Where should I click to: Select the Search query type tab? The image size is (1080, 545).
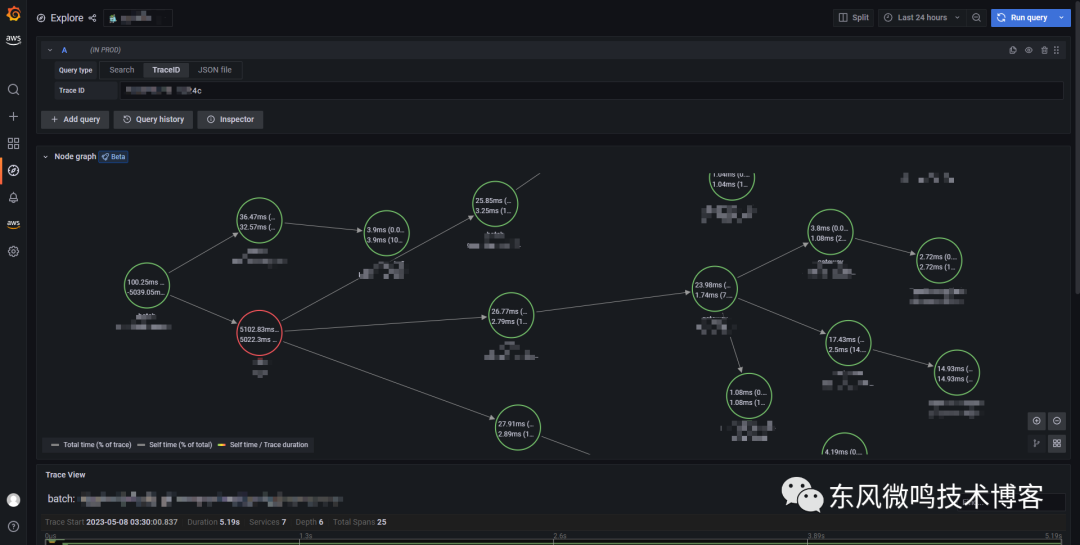122,70
